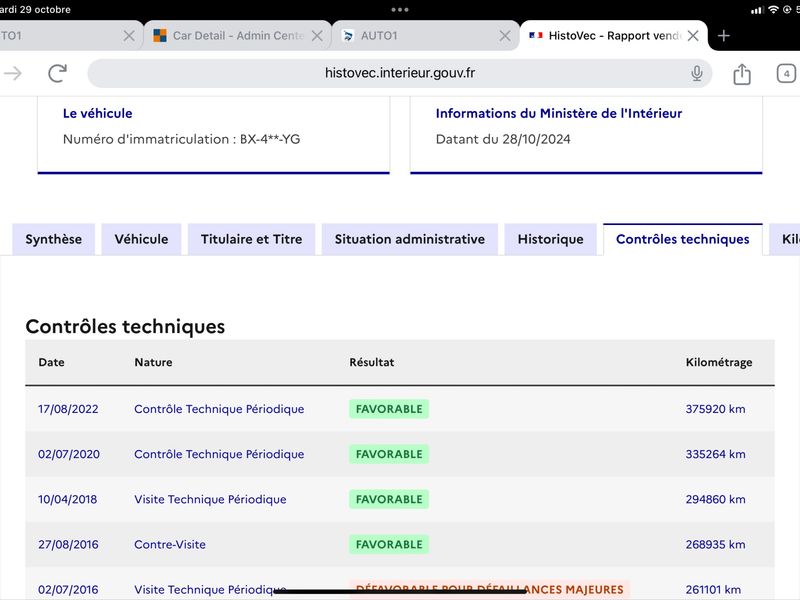Click the registration number BX-4**-YG text

point(270,139)
